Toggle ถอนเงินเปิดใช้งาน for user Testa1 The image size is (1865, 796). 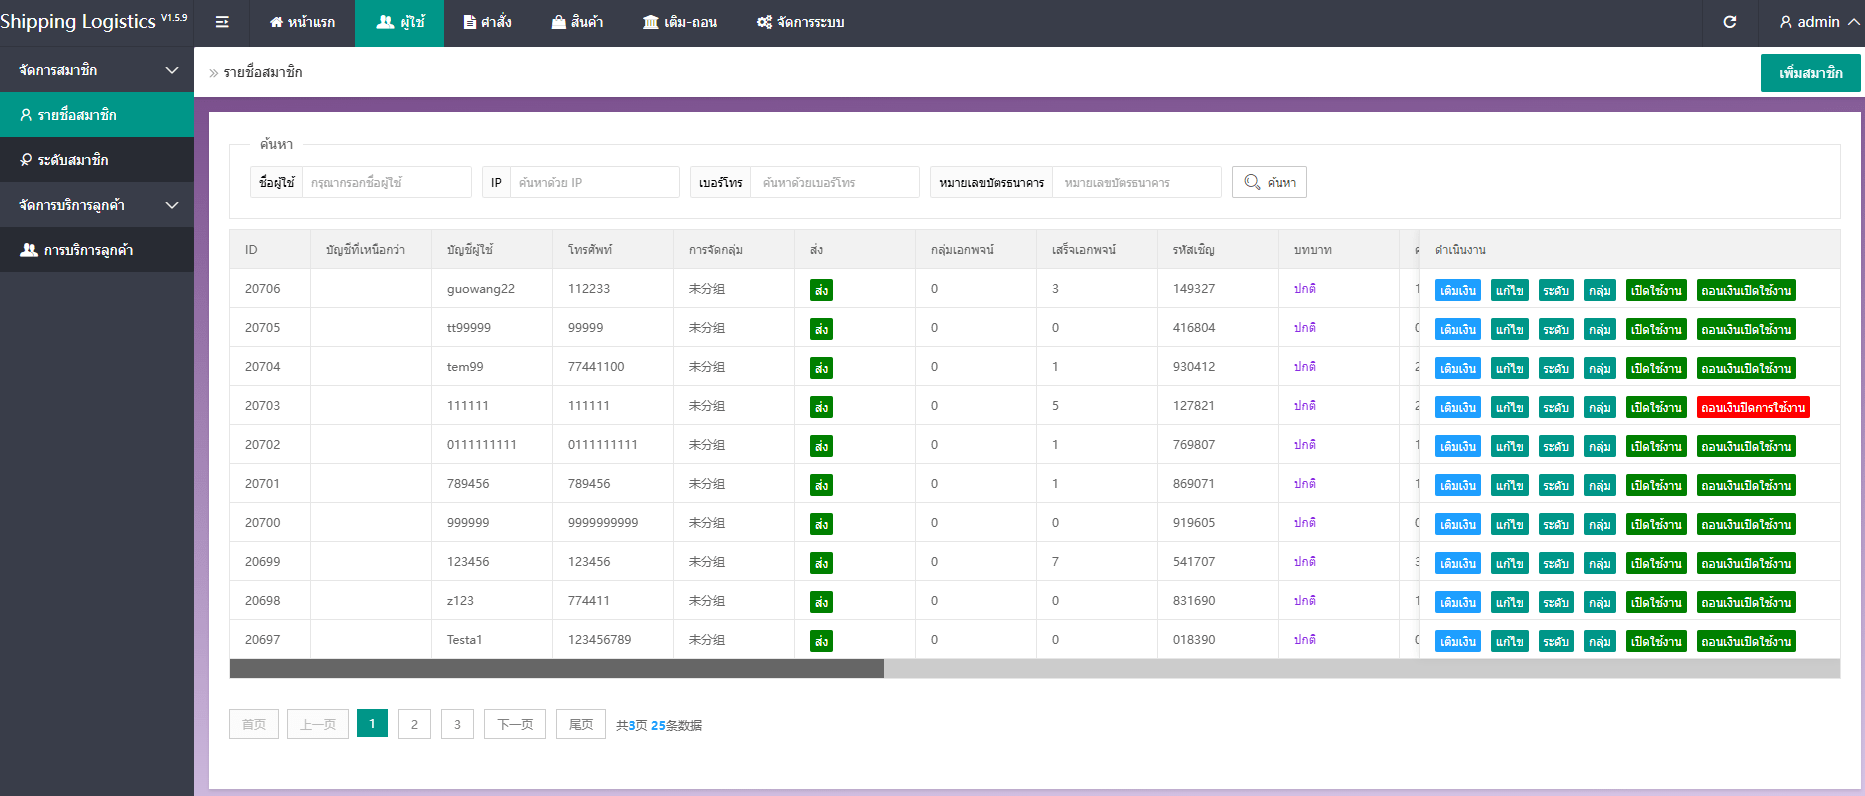1745,641
